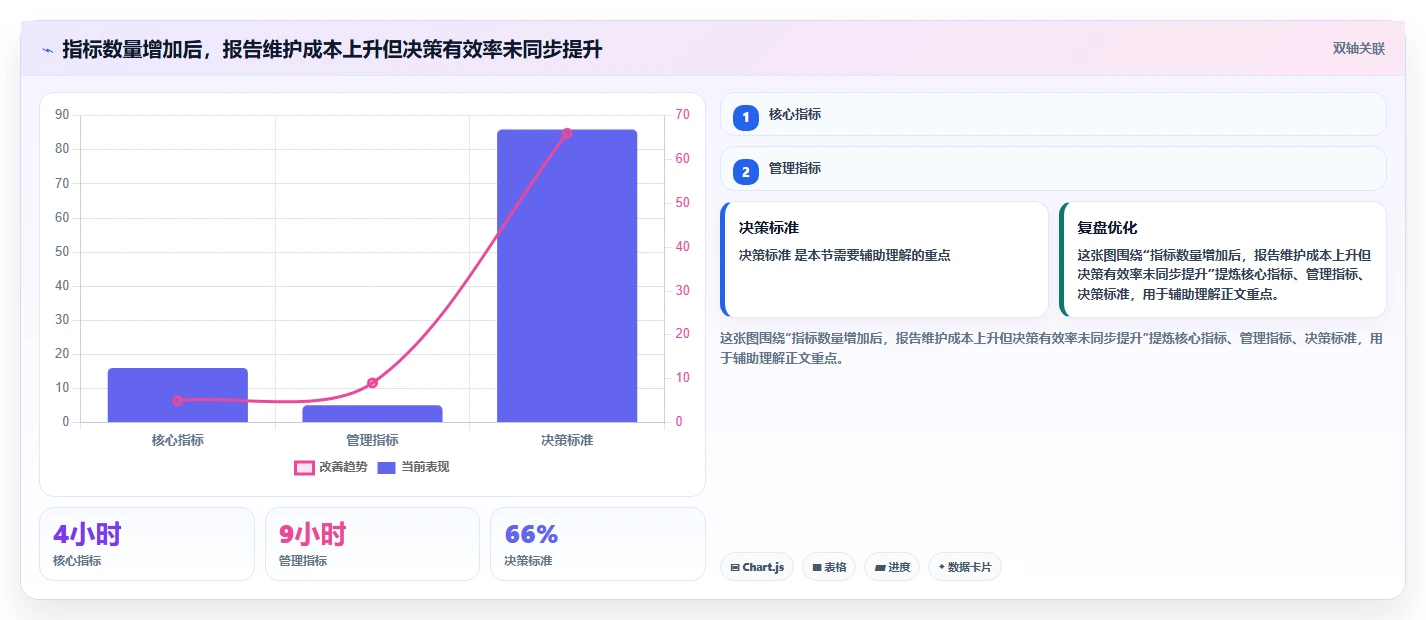Screen dimensions: 1426x620
Task: Click the tall 决策标准 bar in chart
Action: [567, 276]
